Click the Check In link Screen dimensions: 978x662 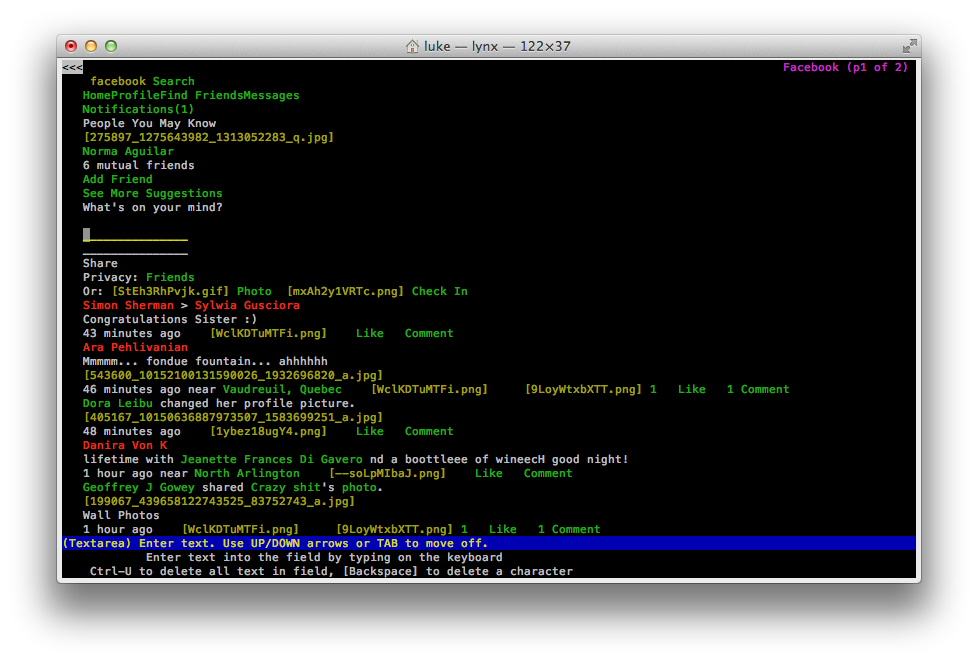(x=439, y=292)
